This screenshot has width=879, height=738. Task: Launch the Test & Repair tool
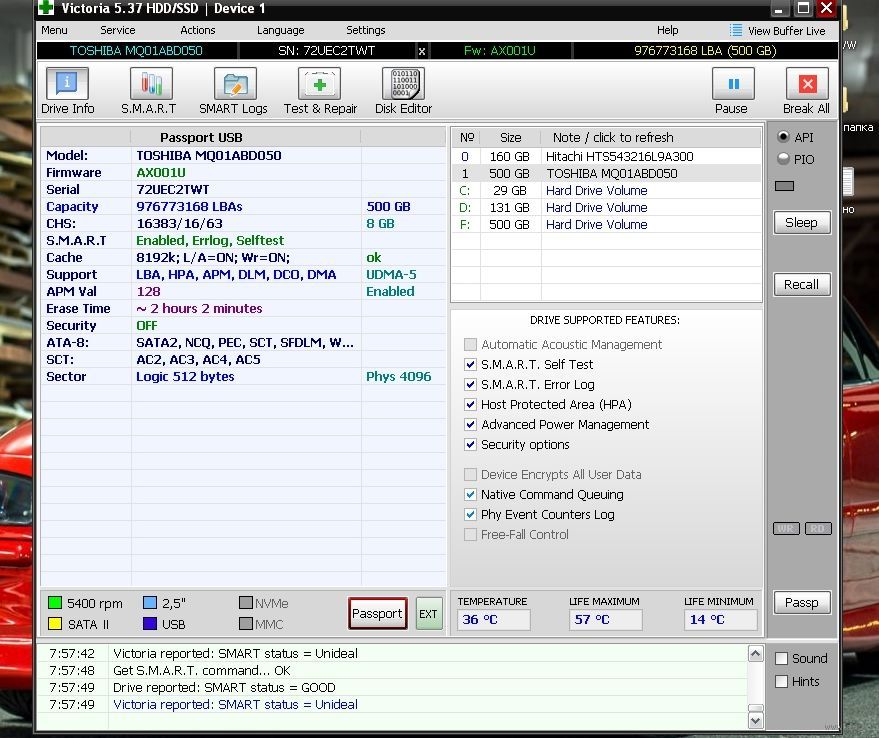pos(320,91)
